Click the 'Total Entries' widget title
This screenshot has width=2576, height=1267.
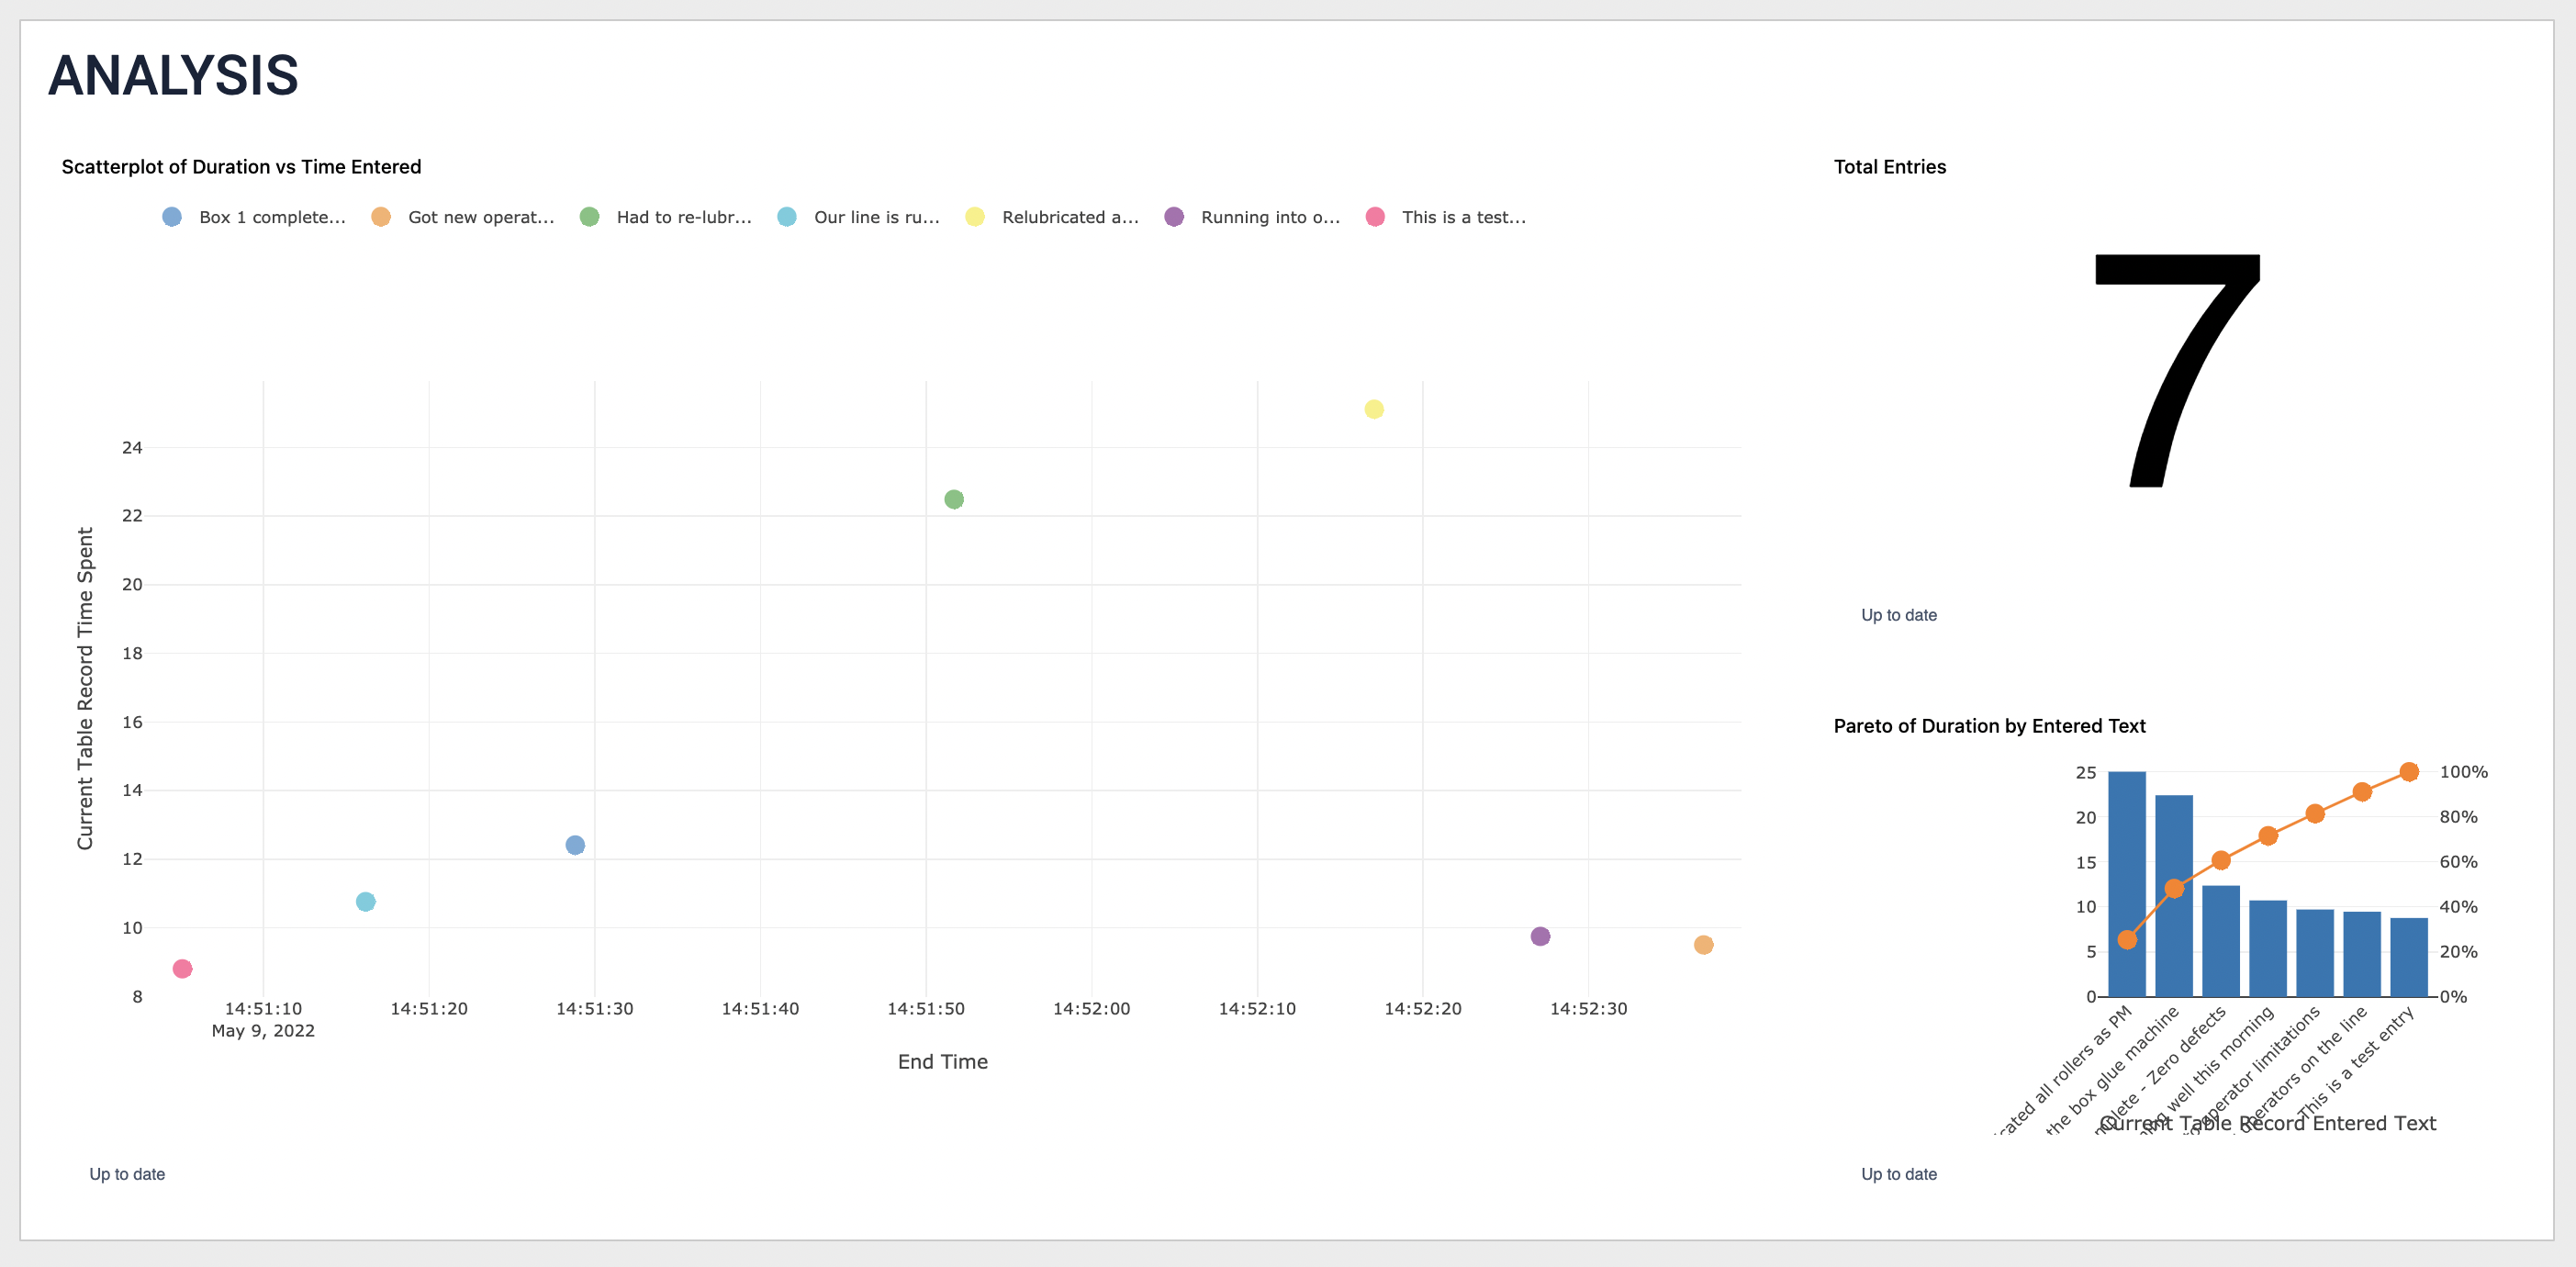coord(1889,167)
